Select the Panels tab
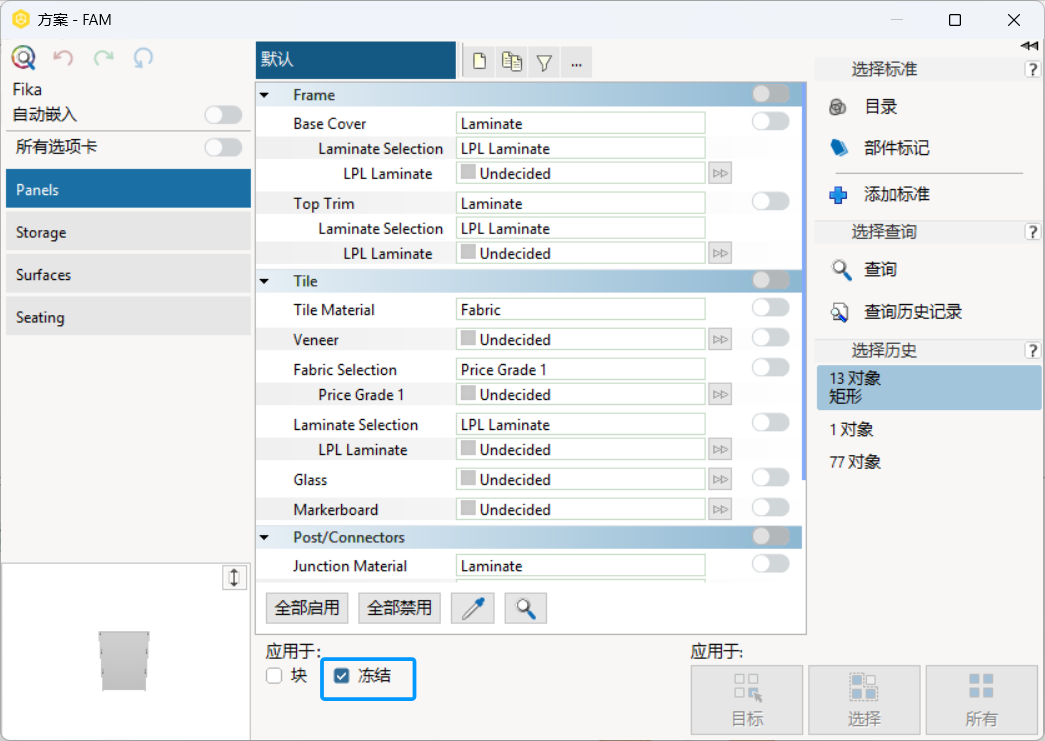This screenshot has height=741, width=1045. tap(128, 189)
